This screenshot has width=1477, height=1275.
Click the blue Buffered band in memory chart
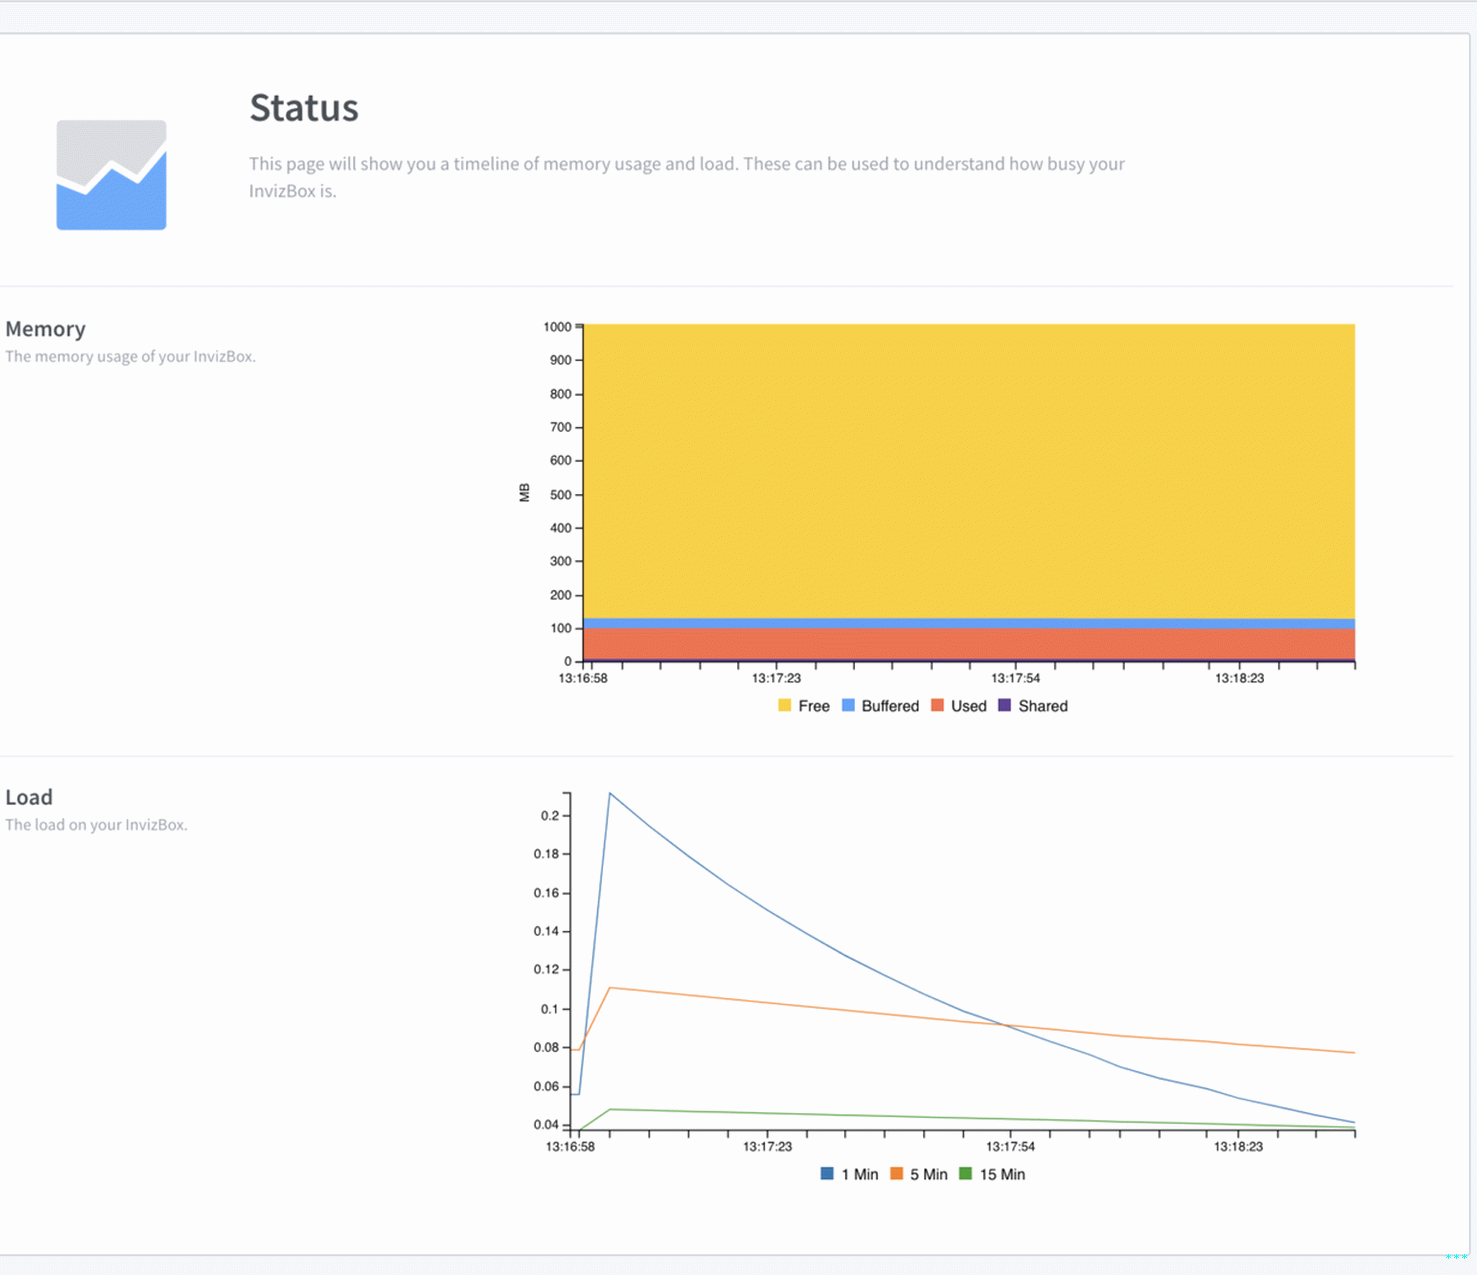coord(968,623)
